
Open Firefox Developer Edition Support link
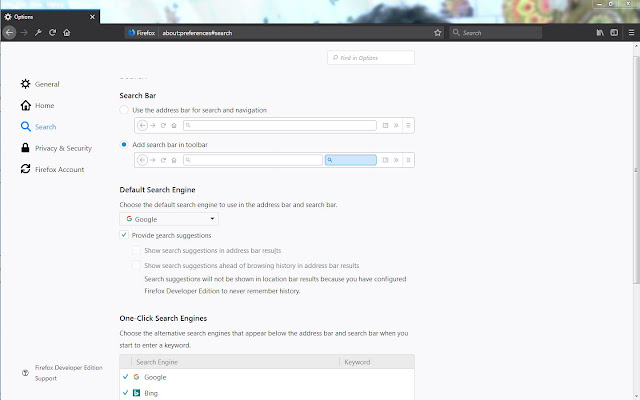(69, 373)
